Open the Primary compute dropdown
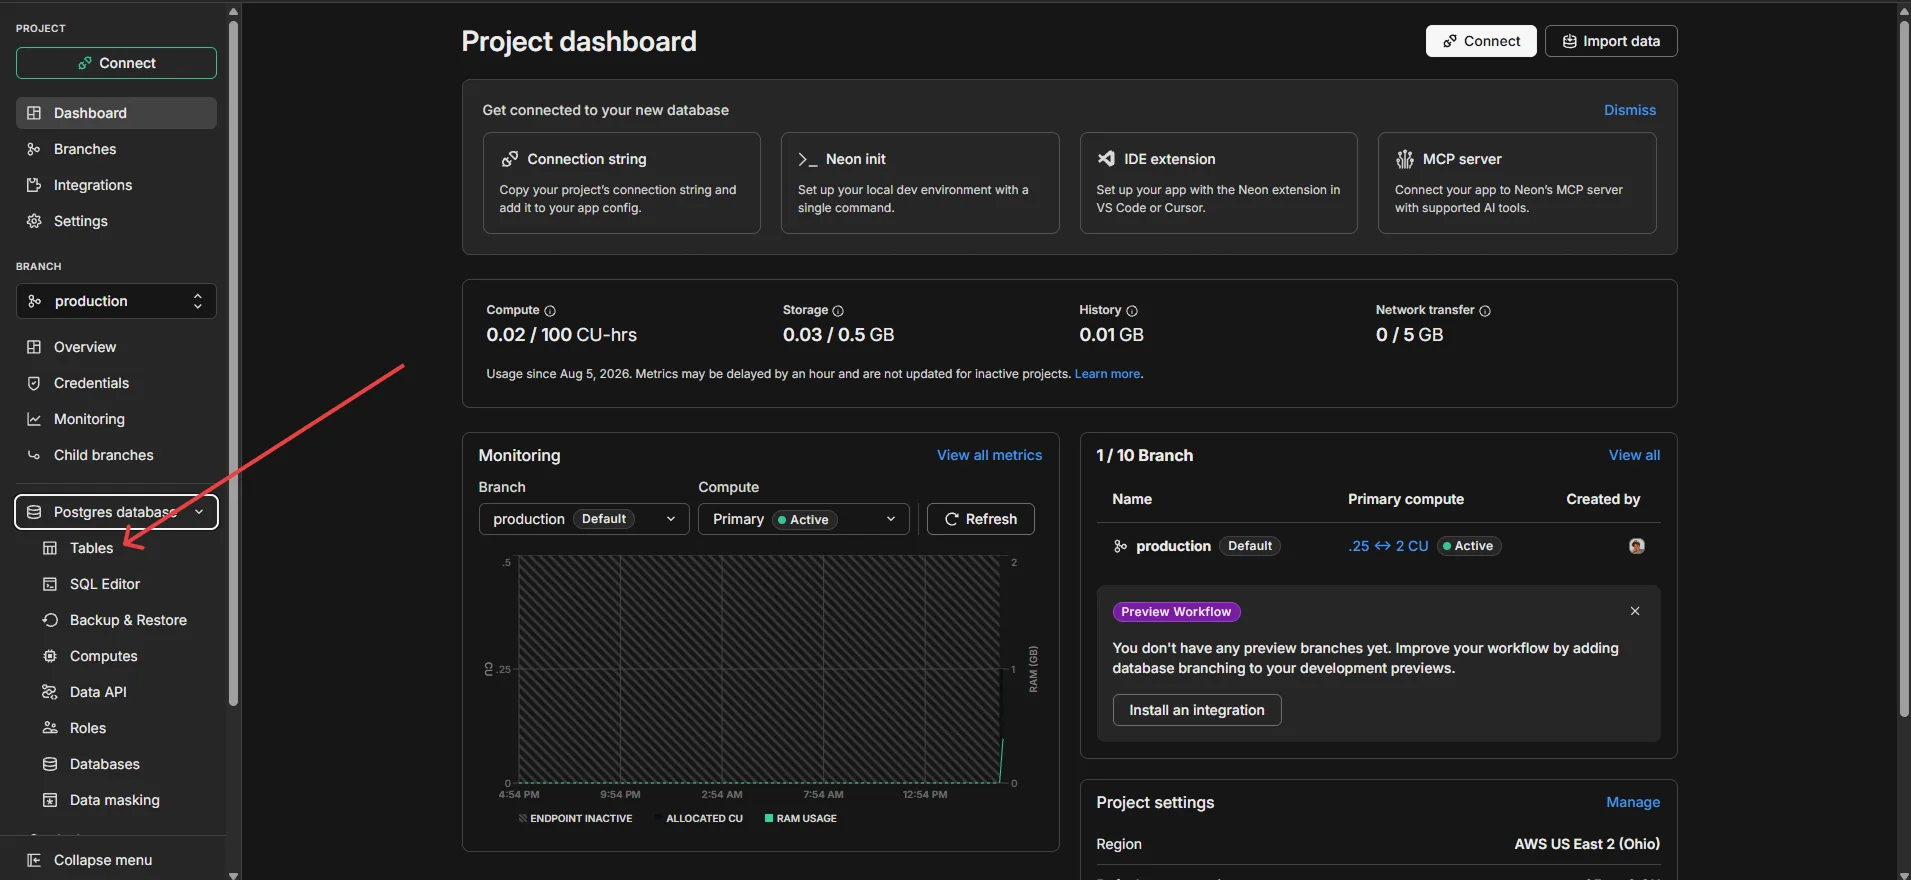The height and width of the screenshot is (880, 1911). [804, 519]
